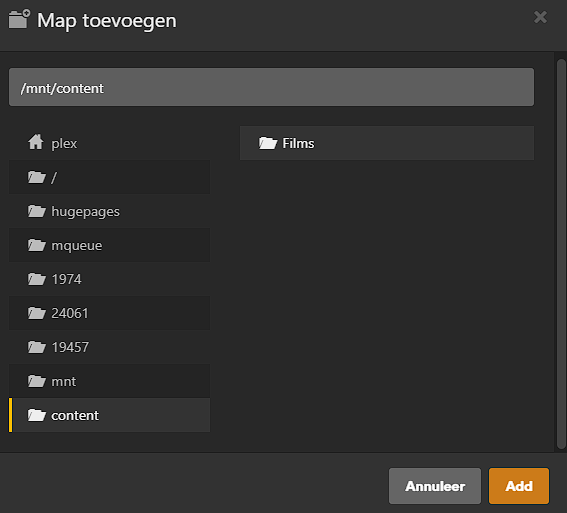Click the folder icon next to 24061
Screen dimensions: 567x513
click(37, 313)
